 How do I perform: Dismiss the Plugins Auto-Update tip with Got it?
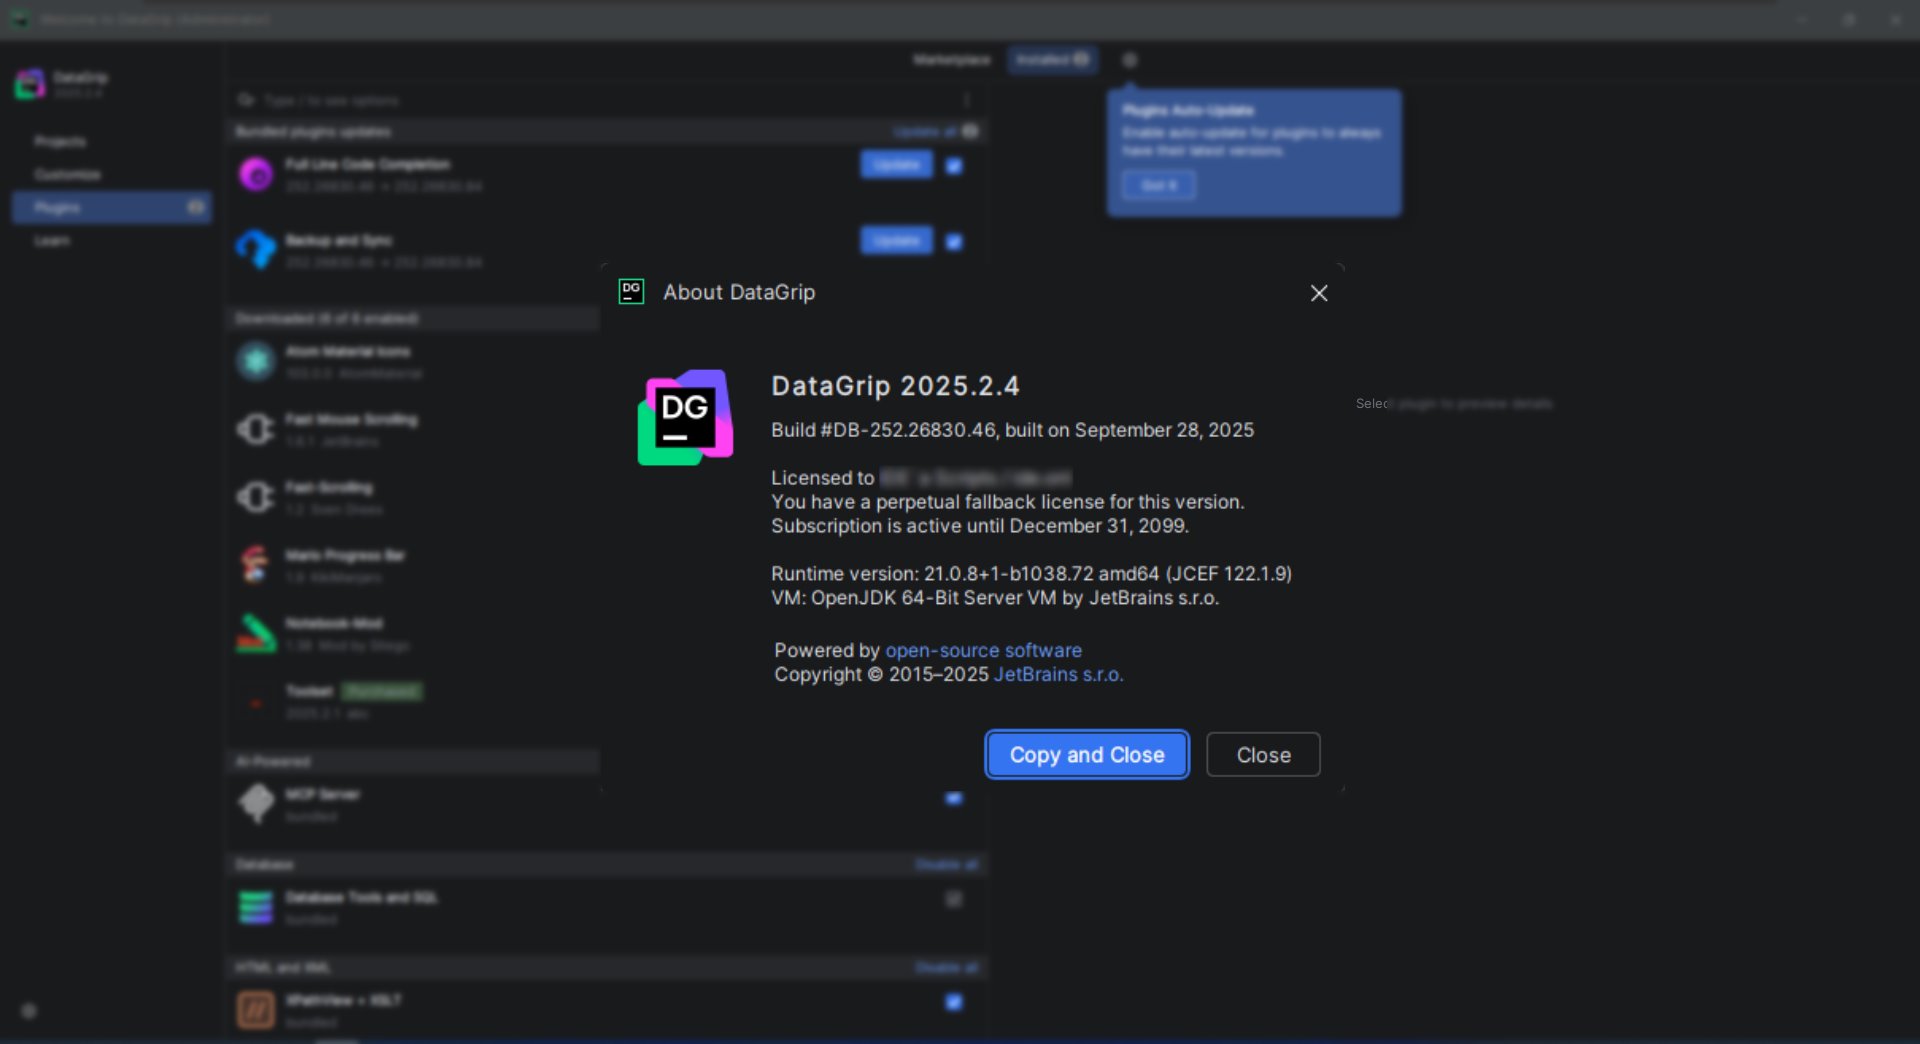[1158, 186]
